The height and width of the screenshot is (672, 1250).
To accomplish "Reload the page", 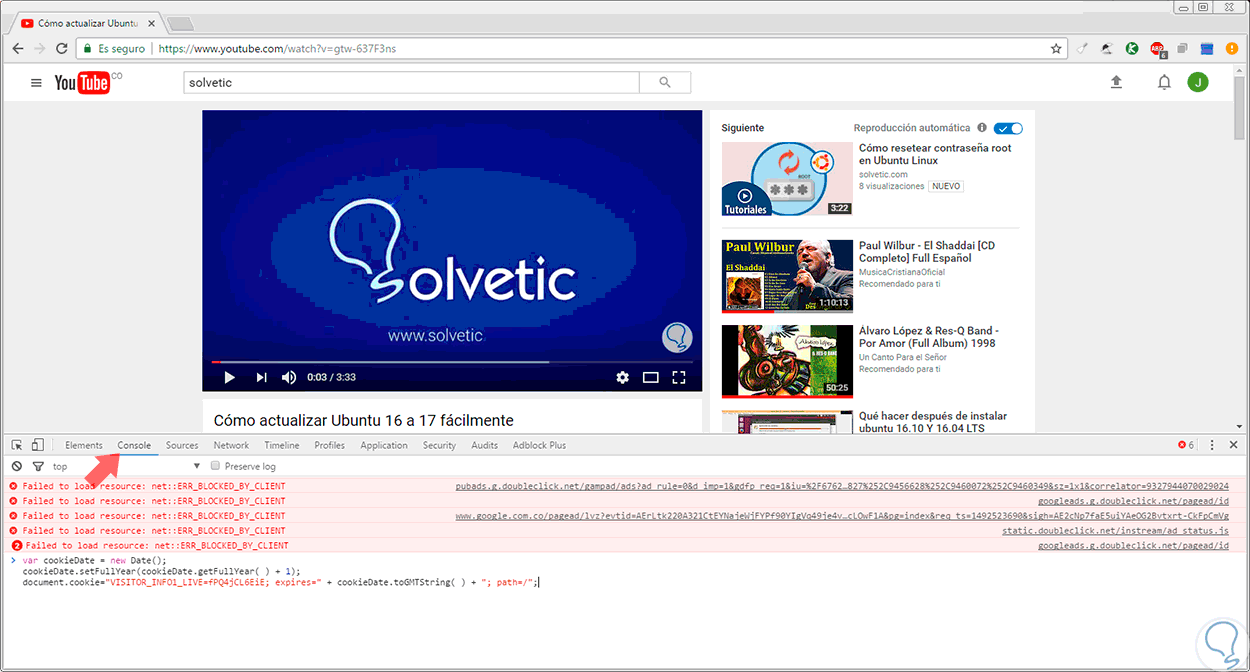I will coord(62,48).
